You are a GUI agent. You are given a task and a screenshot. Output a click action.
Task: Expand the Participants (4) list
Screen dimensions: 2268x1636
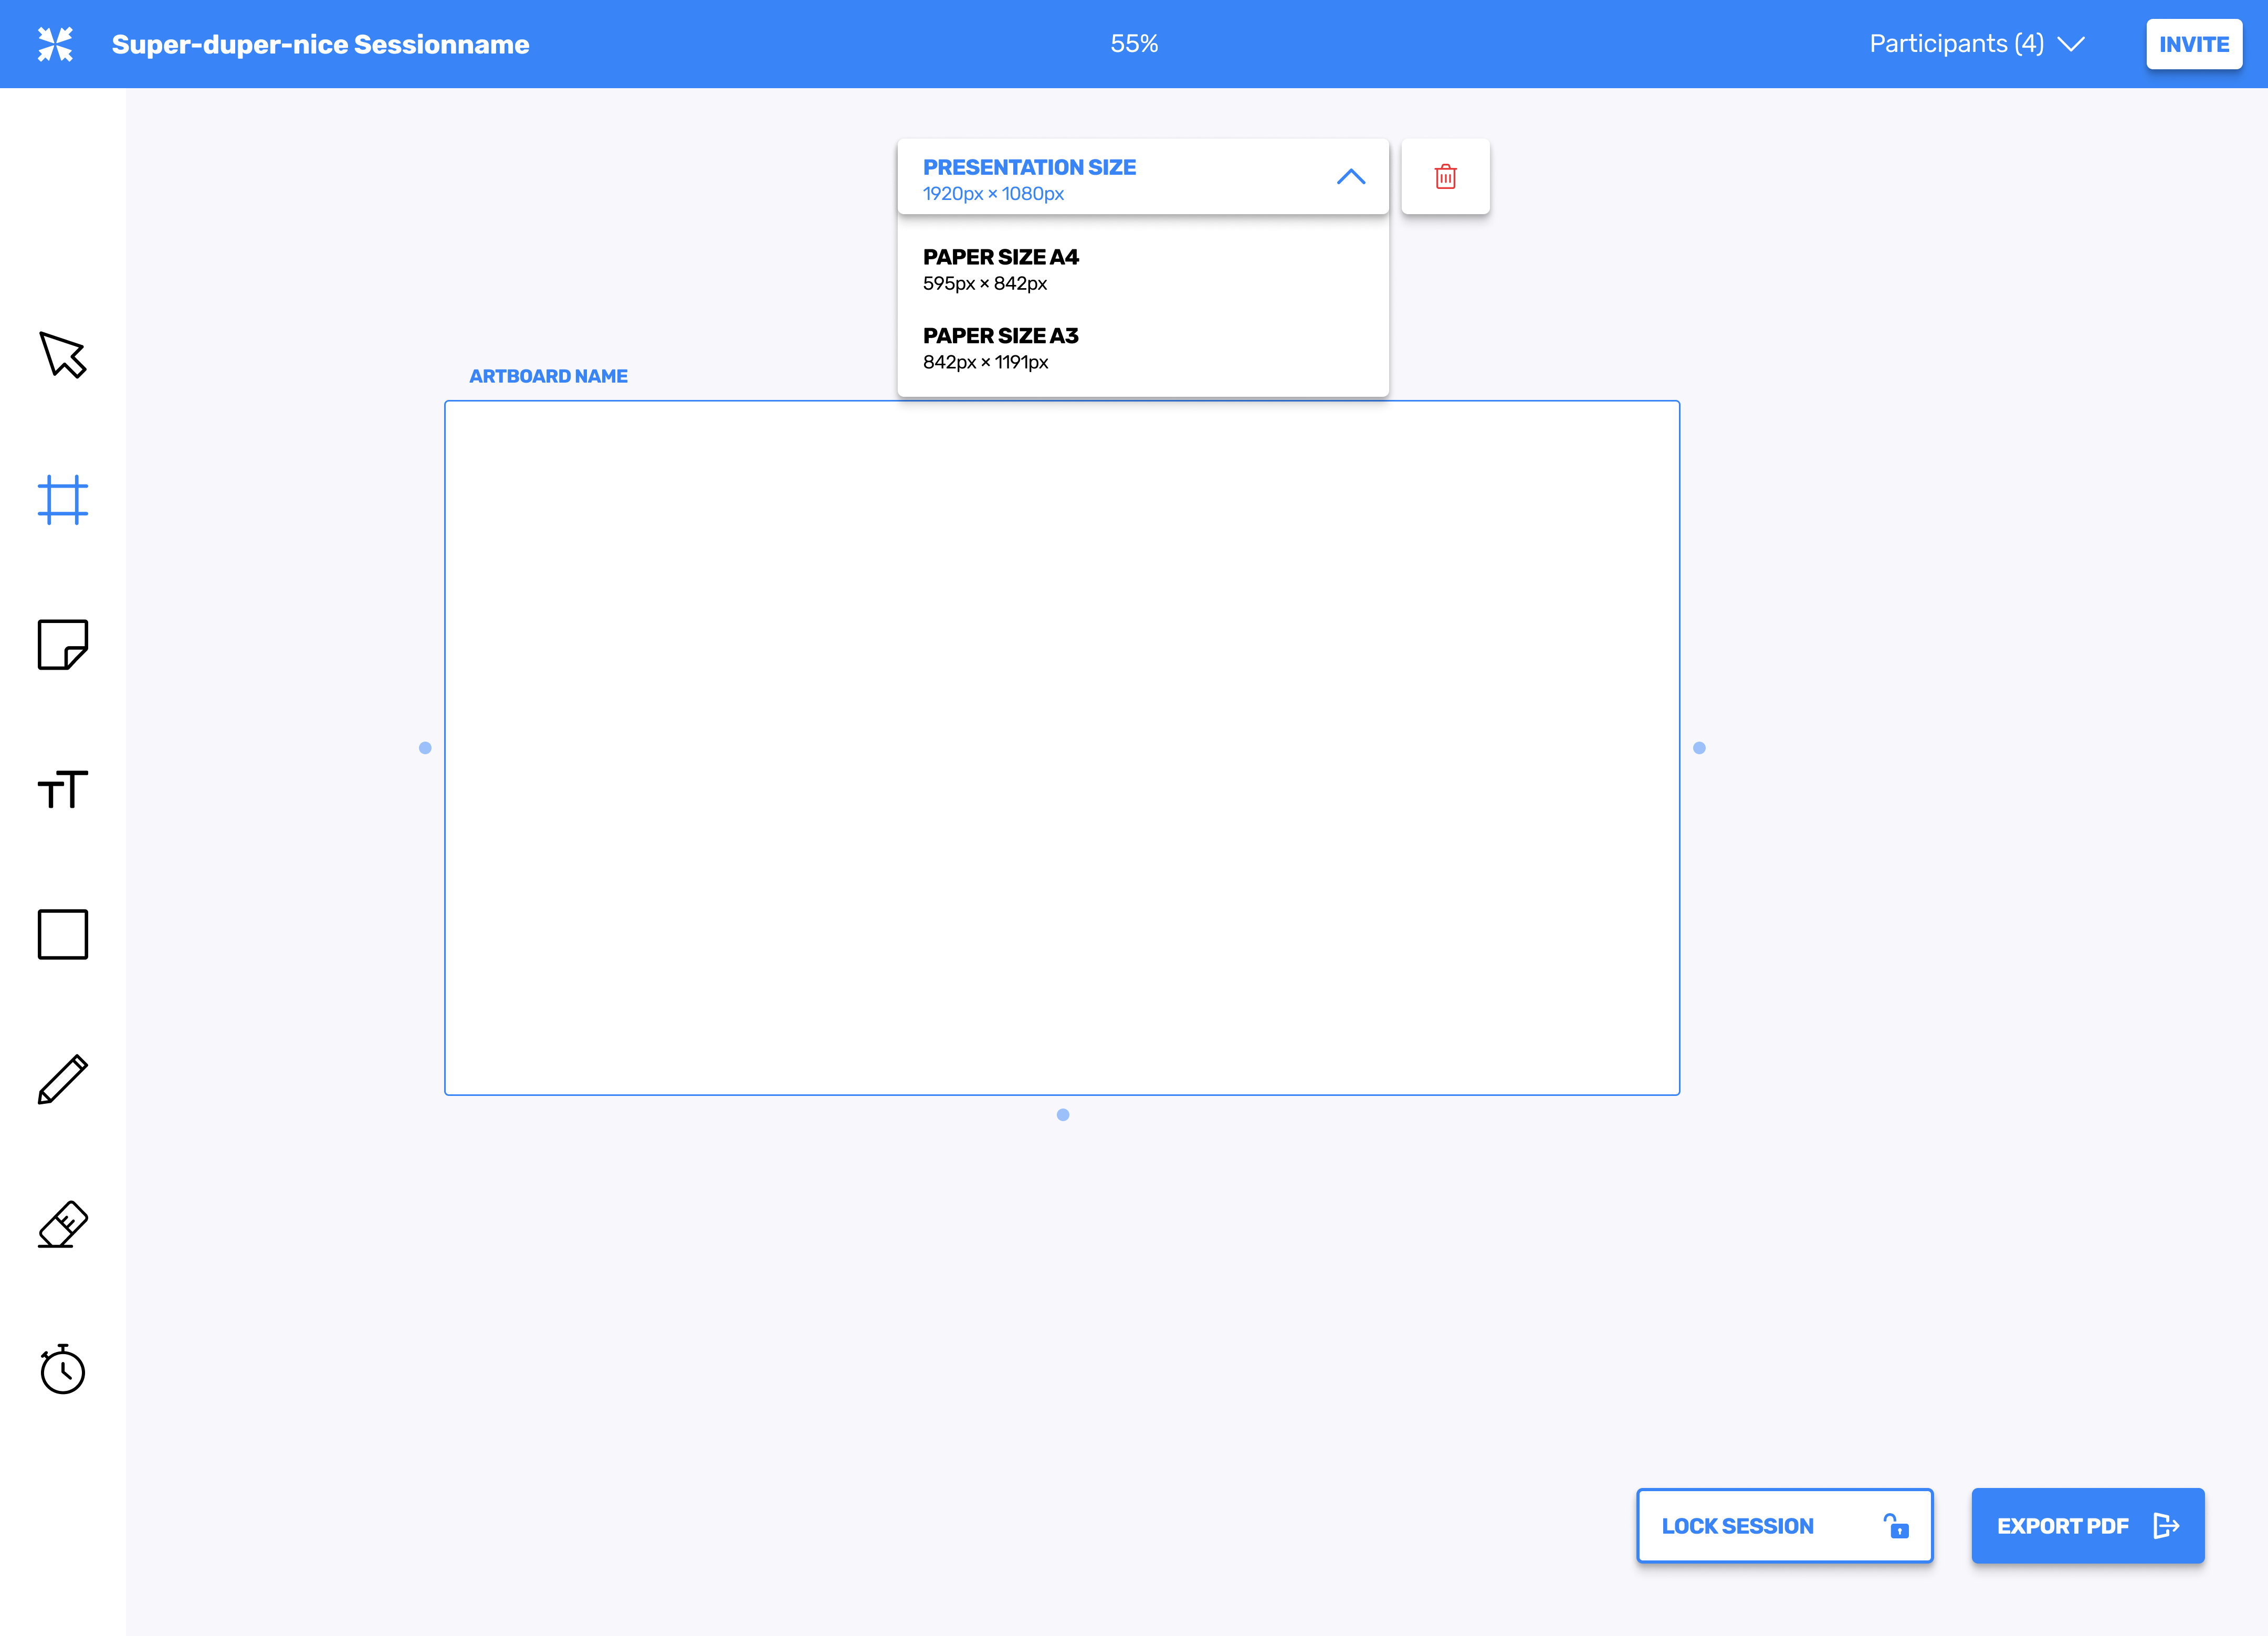pyautogui.click(x=1976, y=44)
